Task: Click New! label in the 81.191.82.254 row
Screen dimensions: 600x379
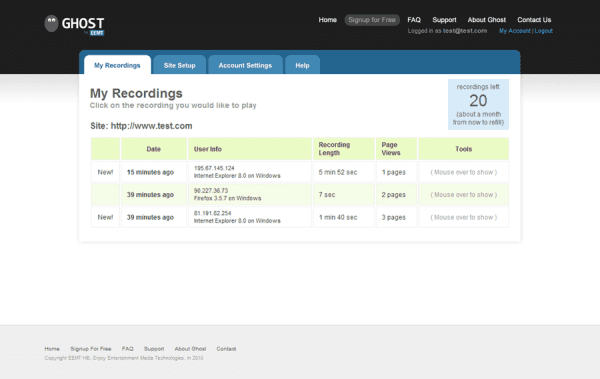Action: (x=105, y=217)
